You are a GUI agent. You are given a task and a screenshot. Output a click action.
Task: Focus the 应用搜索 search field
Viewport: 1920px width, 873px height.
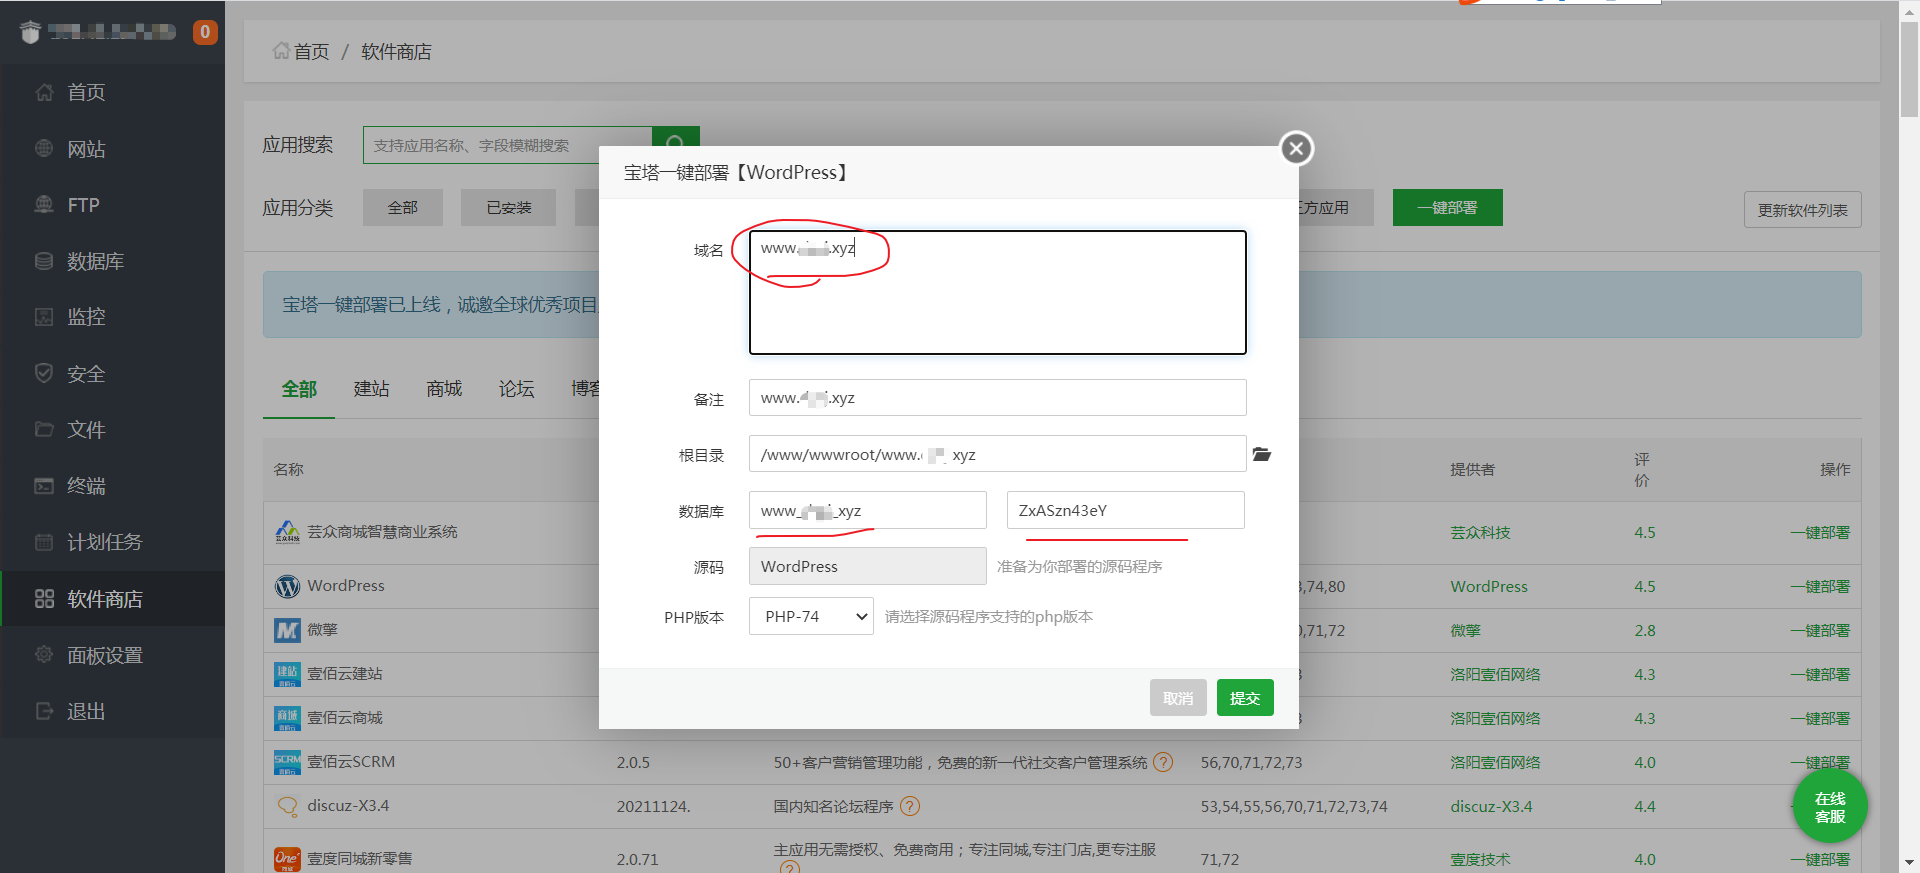tap(507, 145)
